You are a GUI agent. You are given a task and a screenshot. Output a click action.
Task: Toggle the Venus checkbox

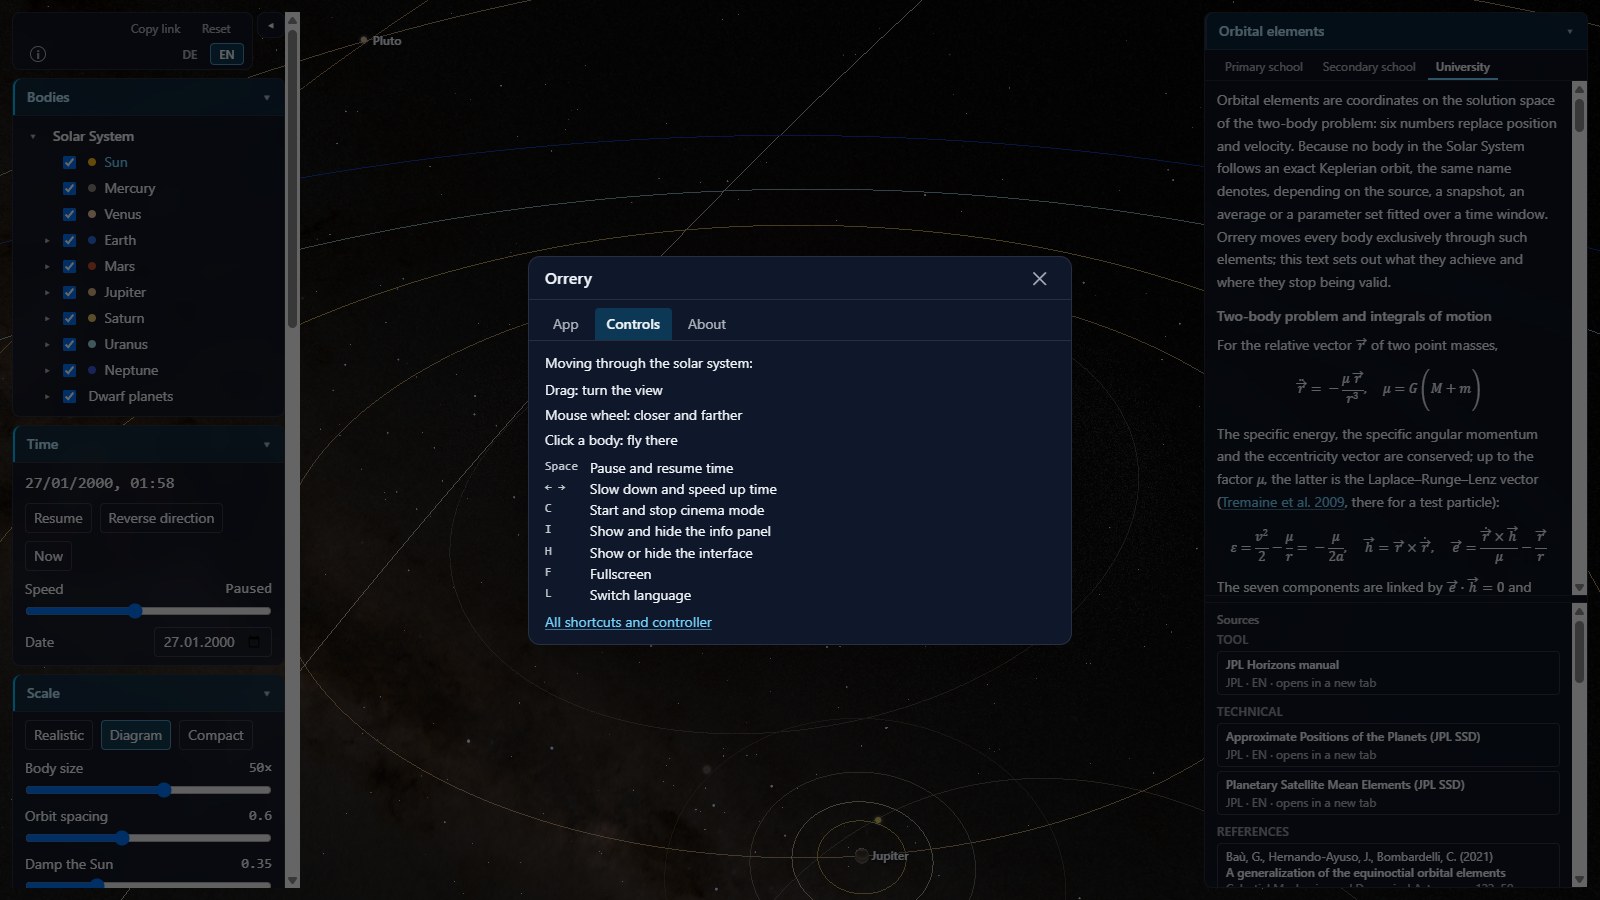(69, 214)
